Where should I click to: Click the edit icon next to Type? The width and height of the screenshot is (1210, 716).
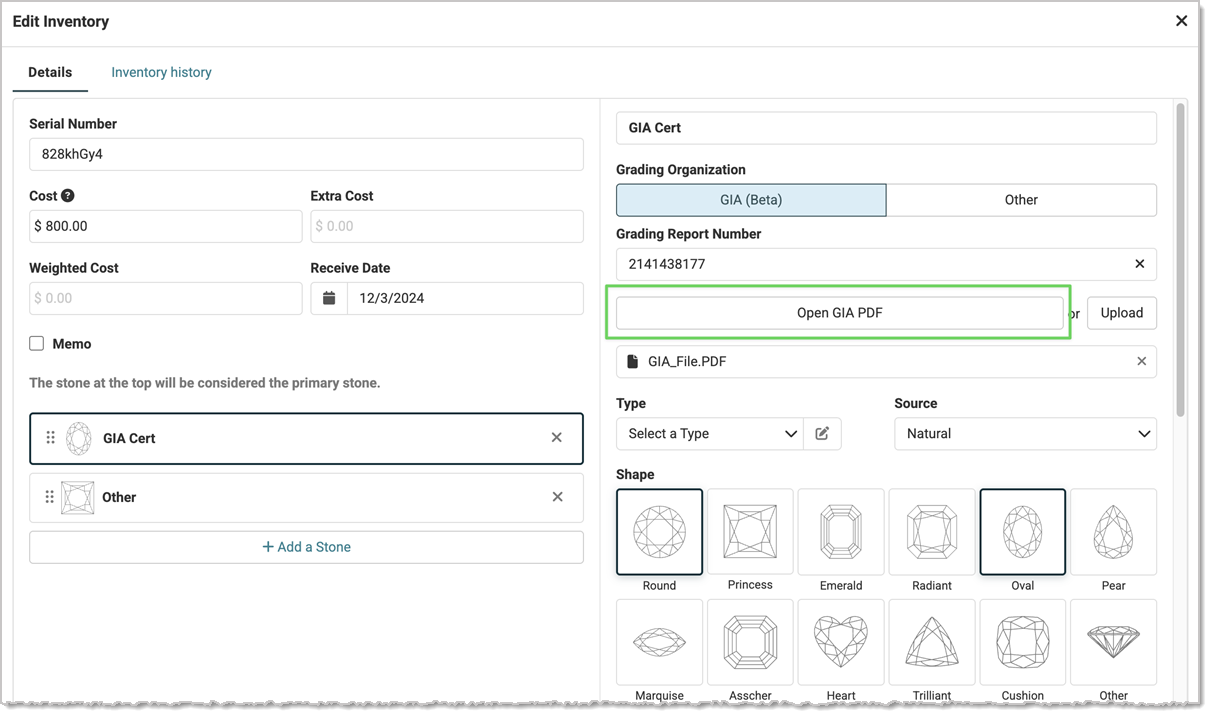(x=822, y=434)
